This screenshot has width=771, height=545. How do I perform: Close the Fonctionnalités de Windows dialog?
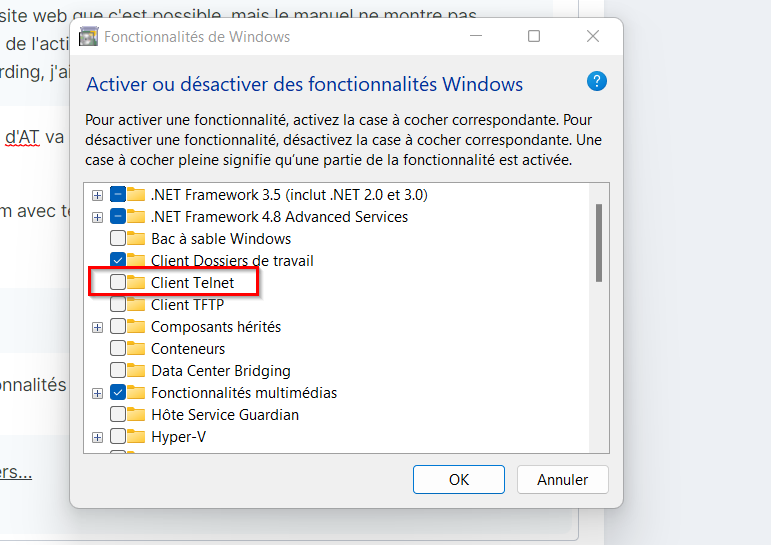click(593, 37)
